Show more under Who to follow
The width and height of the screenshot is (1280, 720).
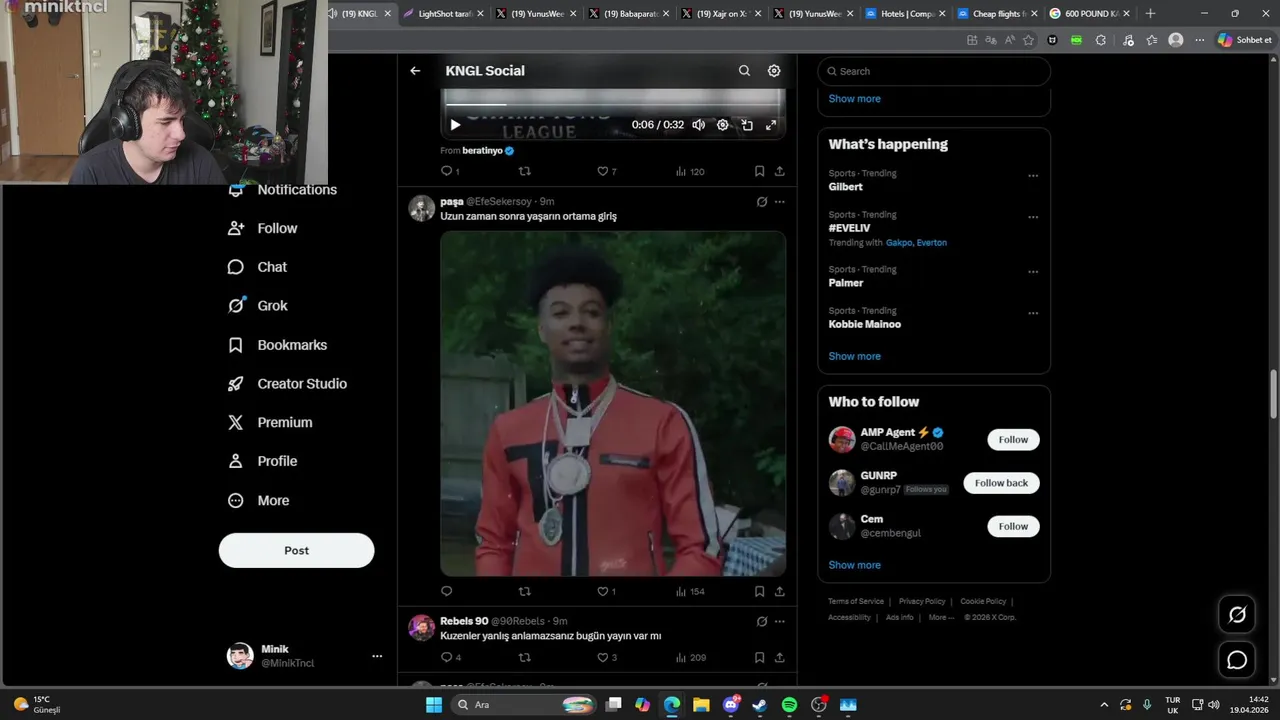point(854,565)
